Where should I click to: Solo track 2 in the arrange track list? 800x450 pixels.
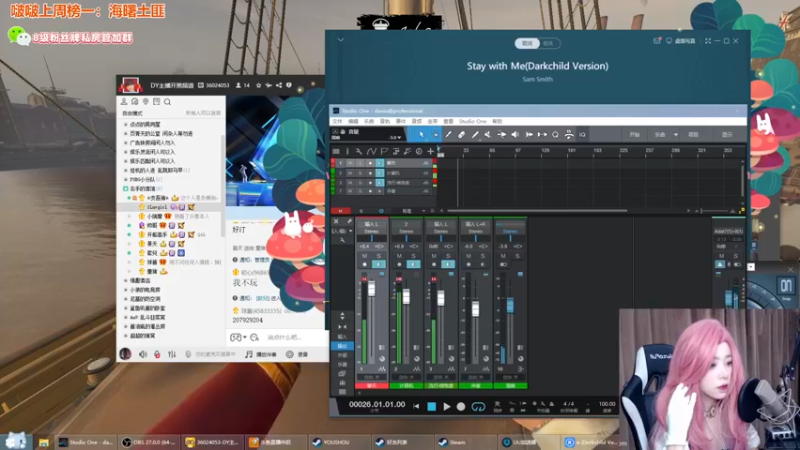tap(360, 173)
